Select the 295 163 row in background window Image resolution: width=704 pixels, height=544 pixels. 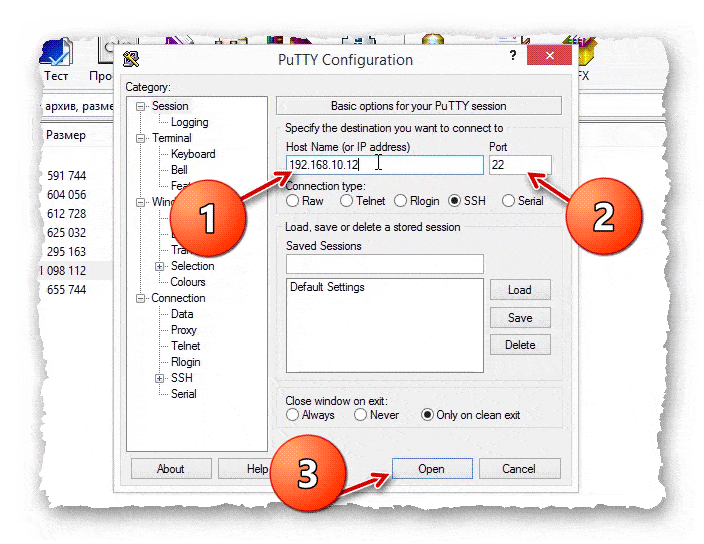pos(66,251)
